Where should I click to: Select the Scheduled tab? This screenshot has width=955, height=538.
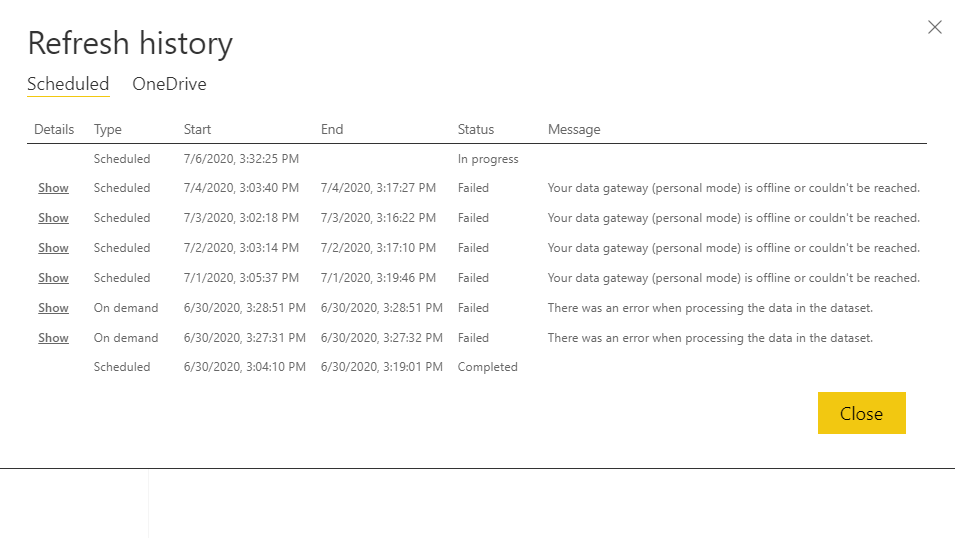(68, 84)
